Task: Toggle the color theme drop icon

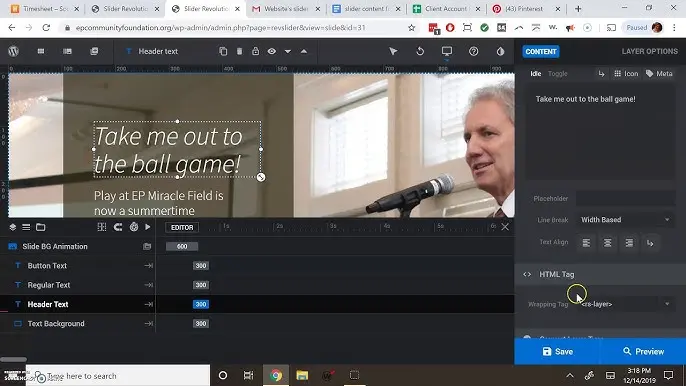Action: [500, 51]
